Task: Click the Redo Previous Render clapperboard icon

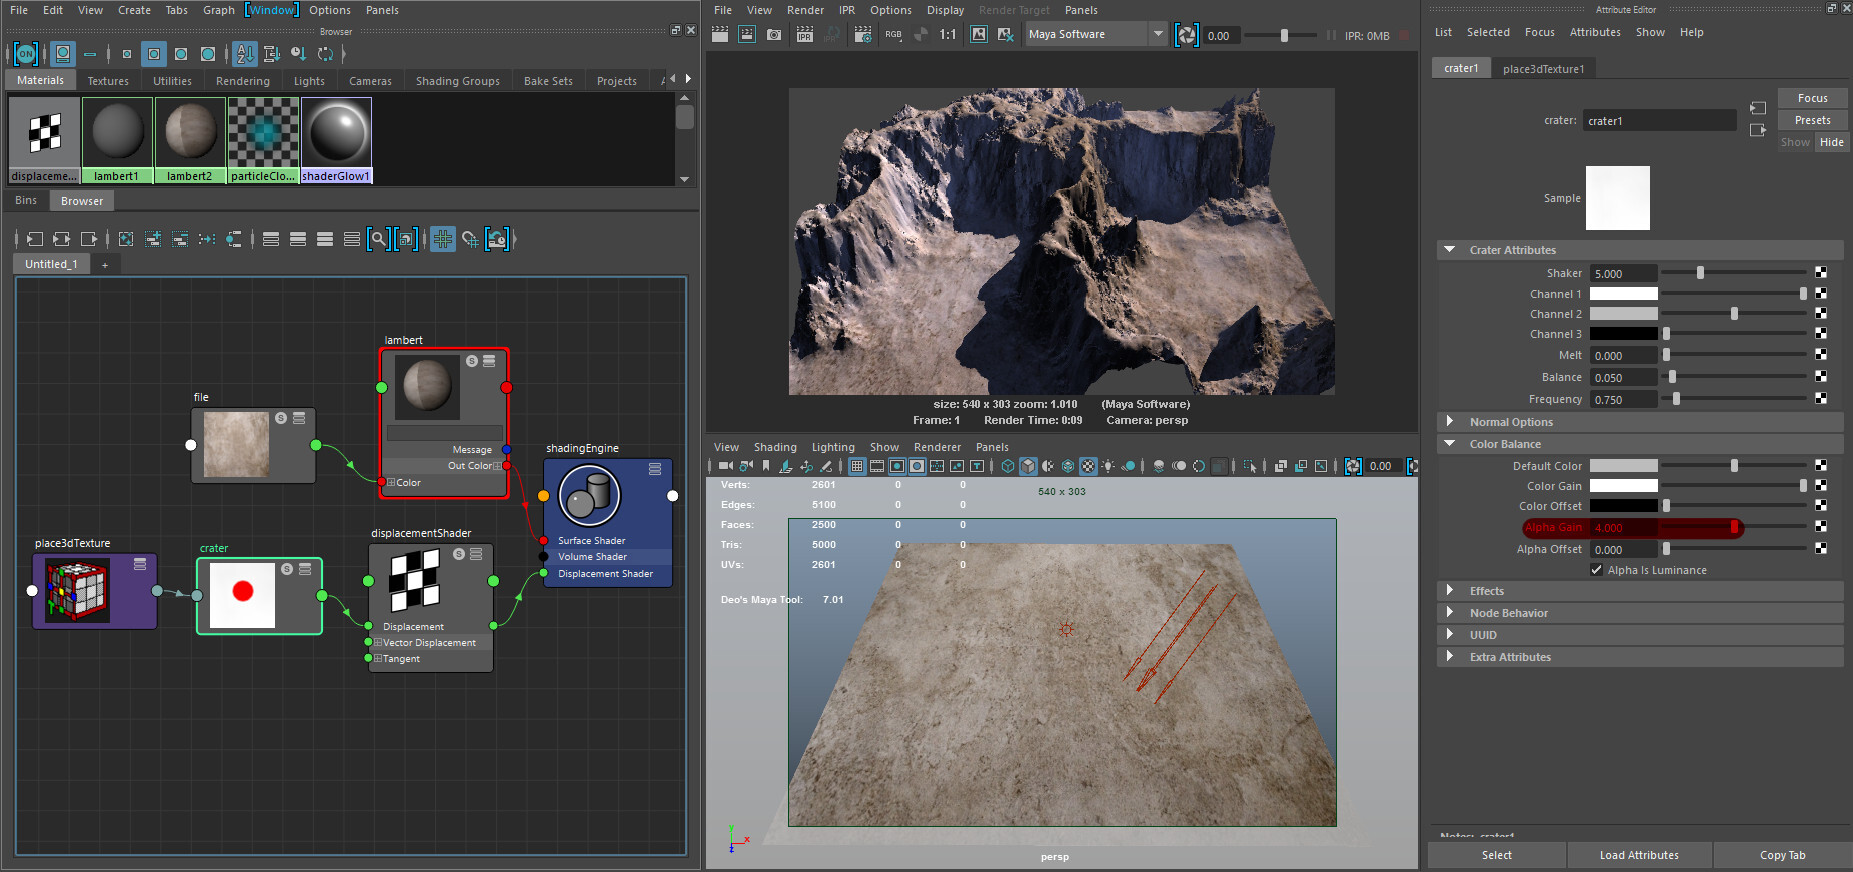Action: [720, 35]
